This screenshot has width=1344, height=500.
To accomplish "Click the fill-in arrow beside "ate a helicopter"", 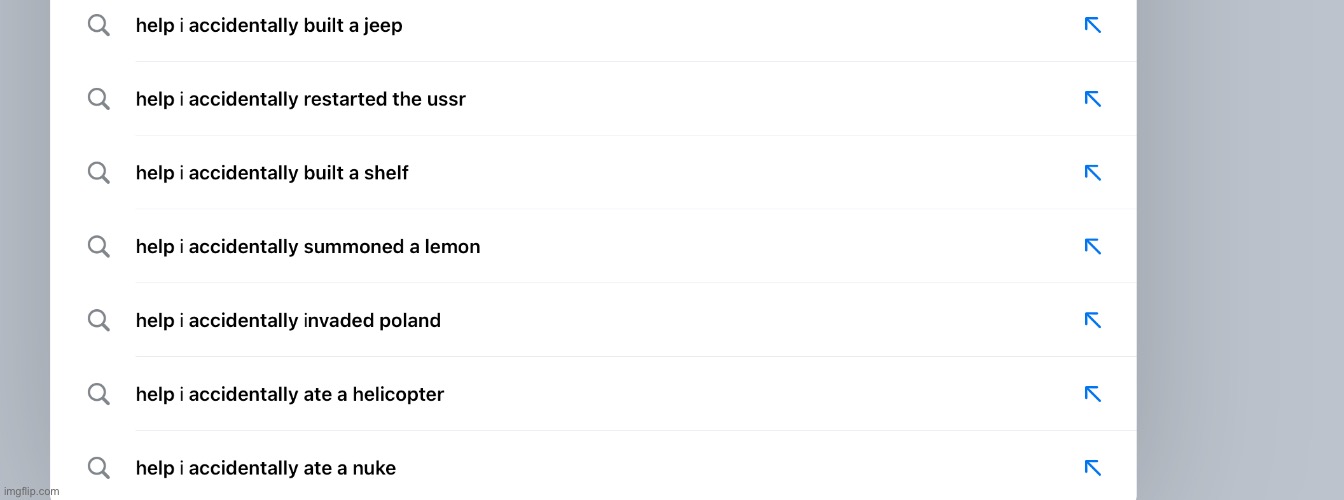I will tap(1092, 394).
